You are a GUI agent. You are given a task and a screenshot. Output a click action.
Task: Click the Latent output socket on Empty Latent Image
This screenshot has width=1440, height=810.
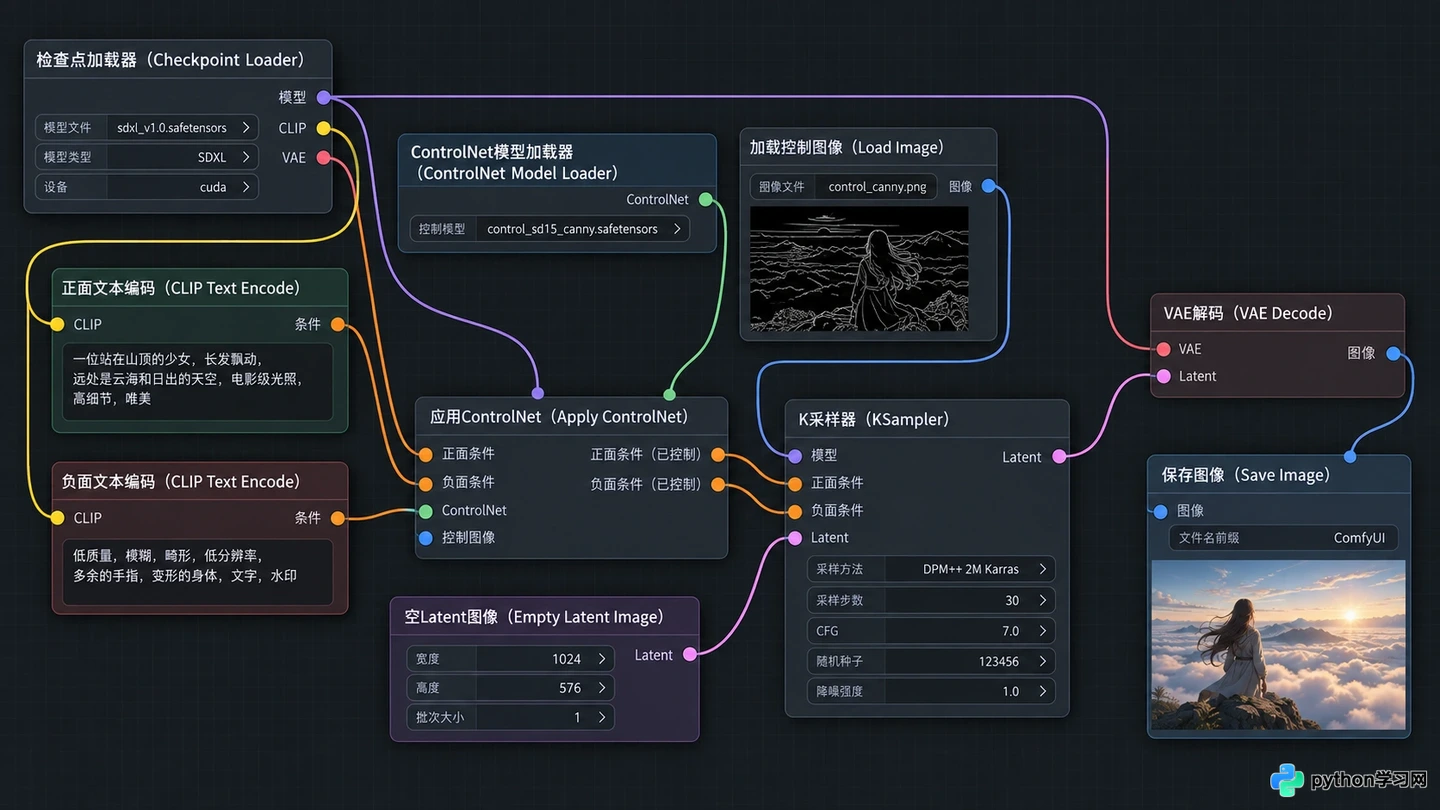tap(689, 655)
